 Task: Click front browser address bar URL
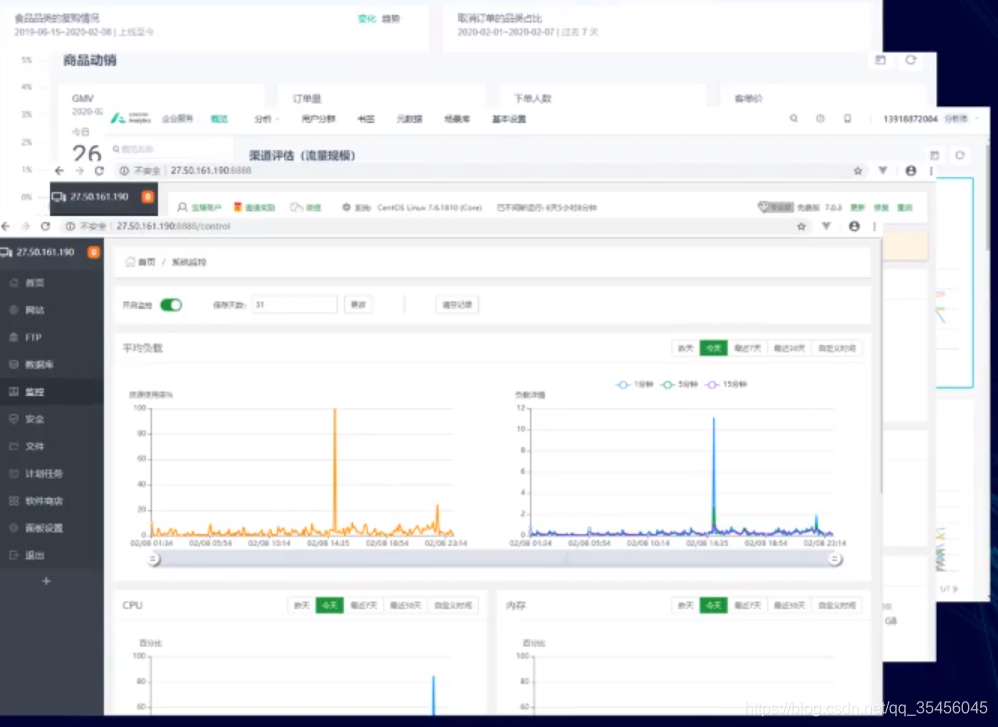pos(173,226)
